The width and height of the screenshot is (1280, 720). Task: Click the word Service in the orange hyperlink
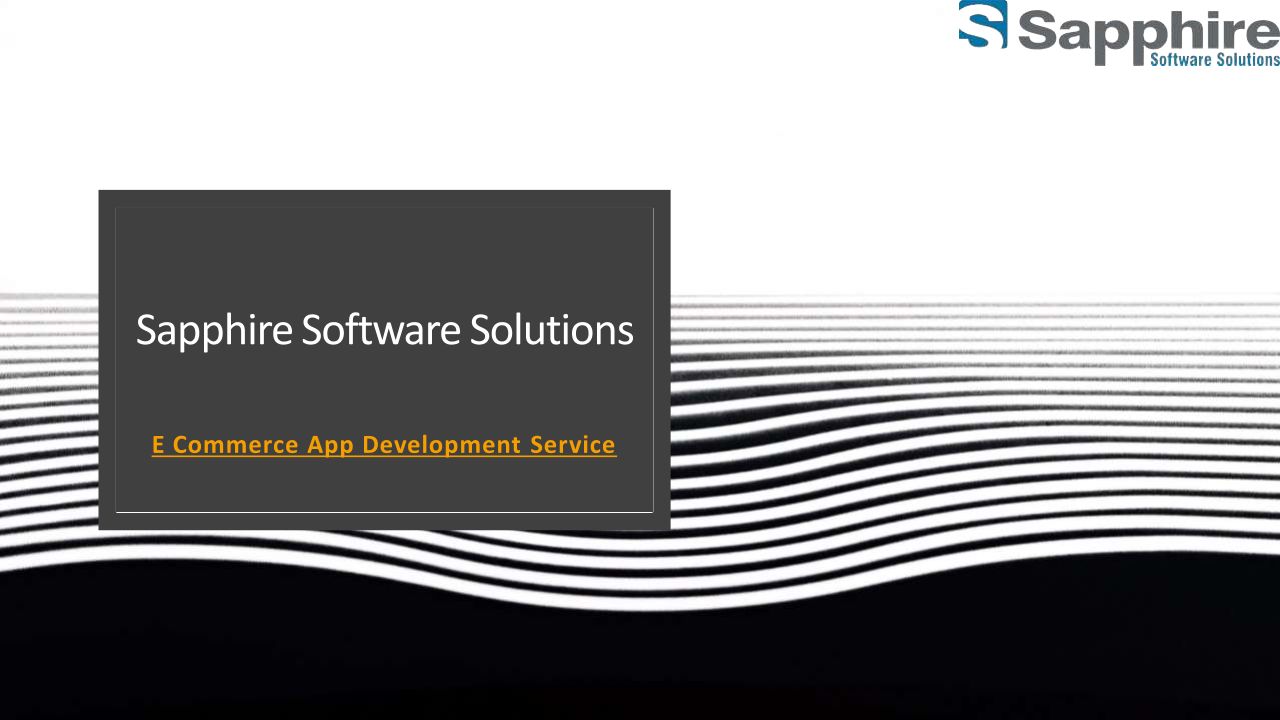[572, 445]
